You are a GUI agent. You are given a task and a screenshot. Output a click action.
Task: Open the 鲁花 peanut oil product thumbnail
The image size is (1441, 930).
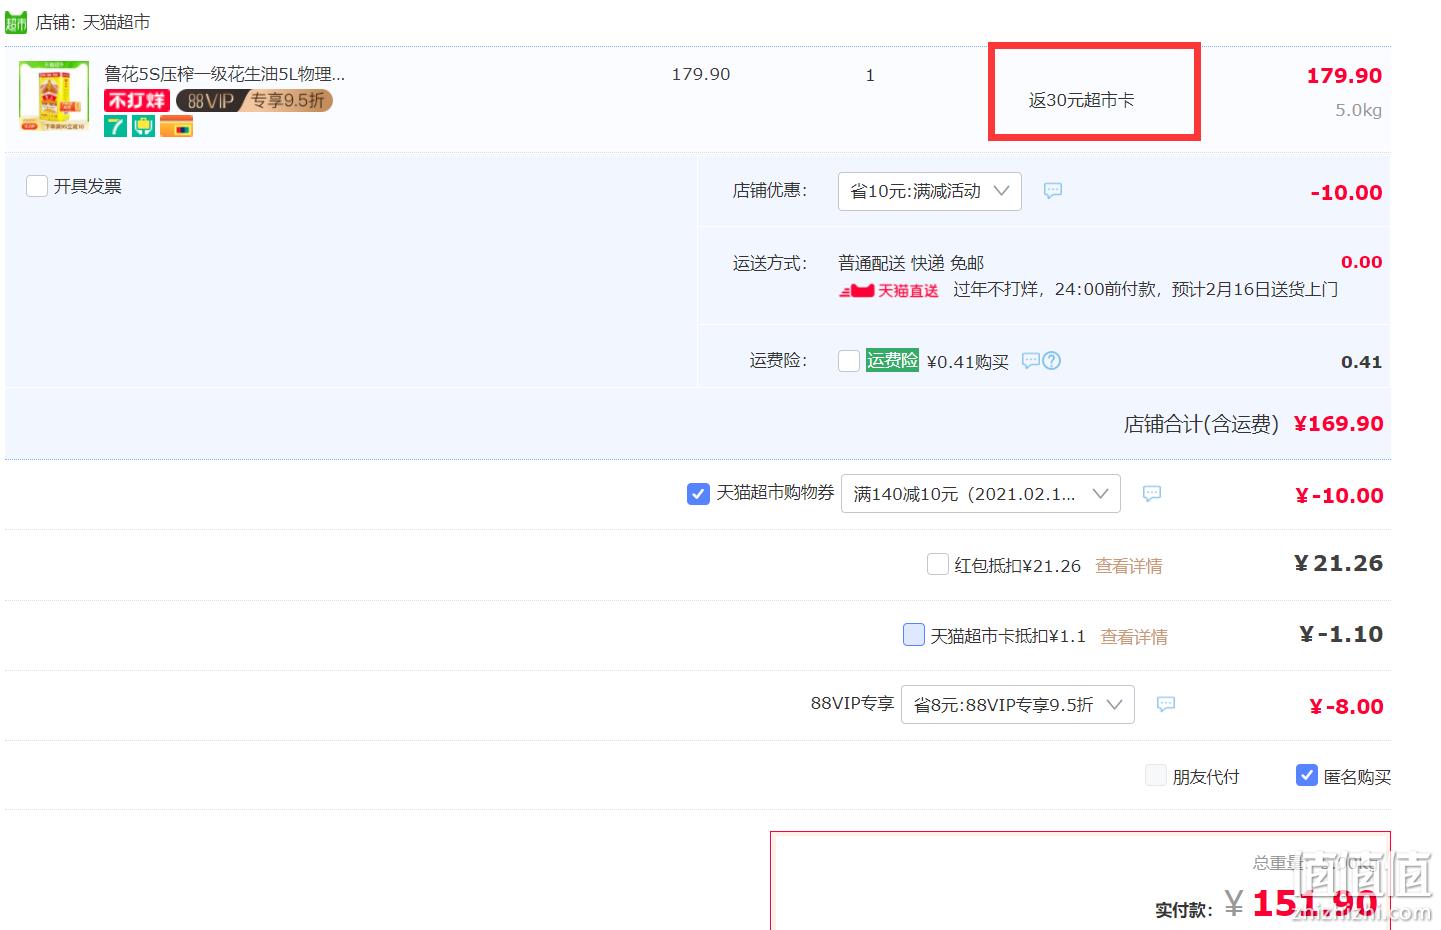pyautogui.click(x=54, y=97)
